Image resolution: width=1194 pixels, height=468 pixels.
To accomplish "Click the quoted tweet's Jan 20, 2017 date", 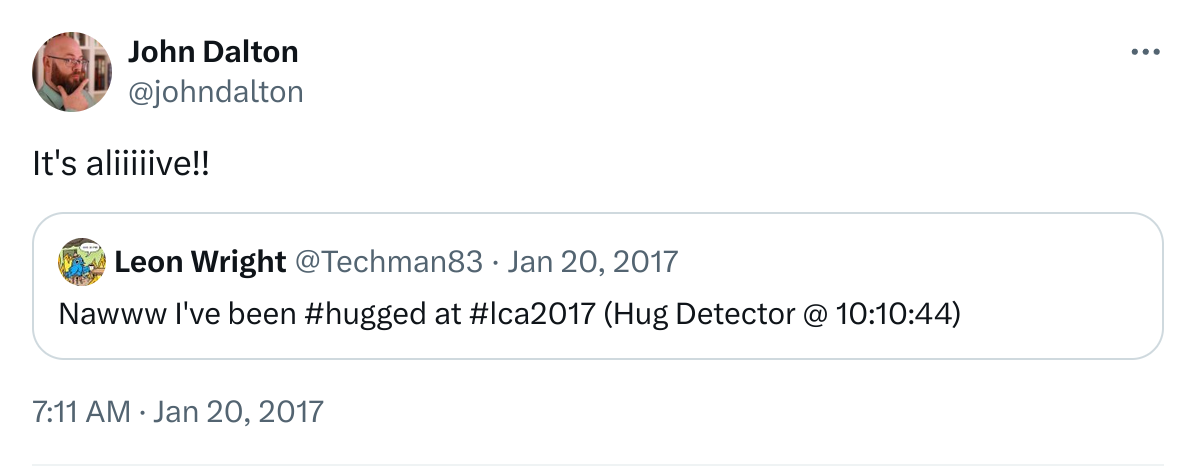I will point(594,262).
